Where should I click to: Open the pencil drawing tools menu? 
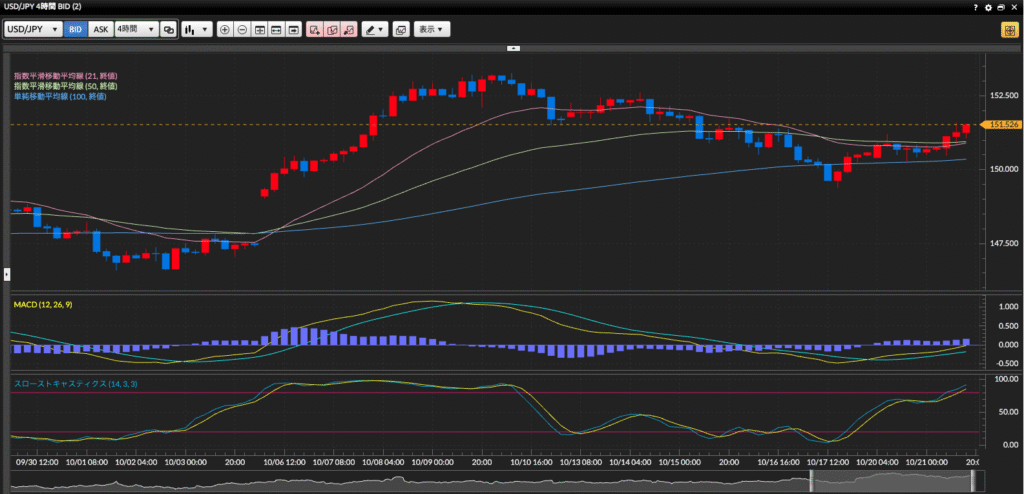[375, 30]
